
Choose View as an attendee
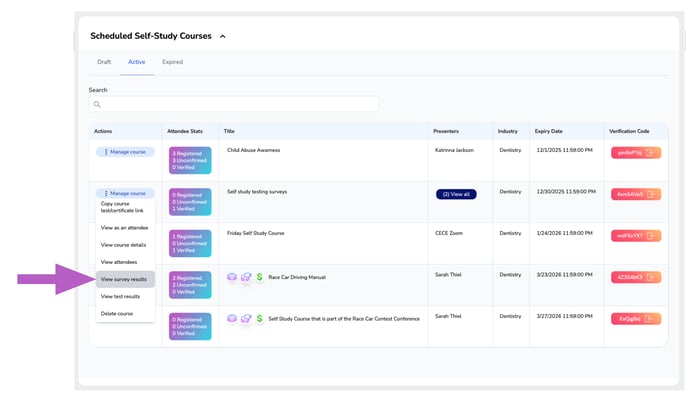click(125, 228)
